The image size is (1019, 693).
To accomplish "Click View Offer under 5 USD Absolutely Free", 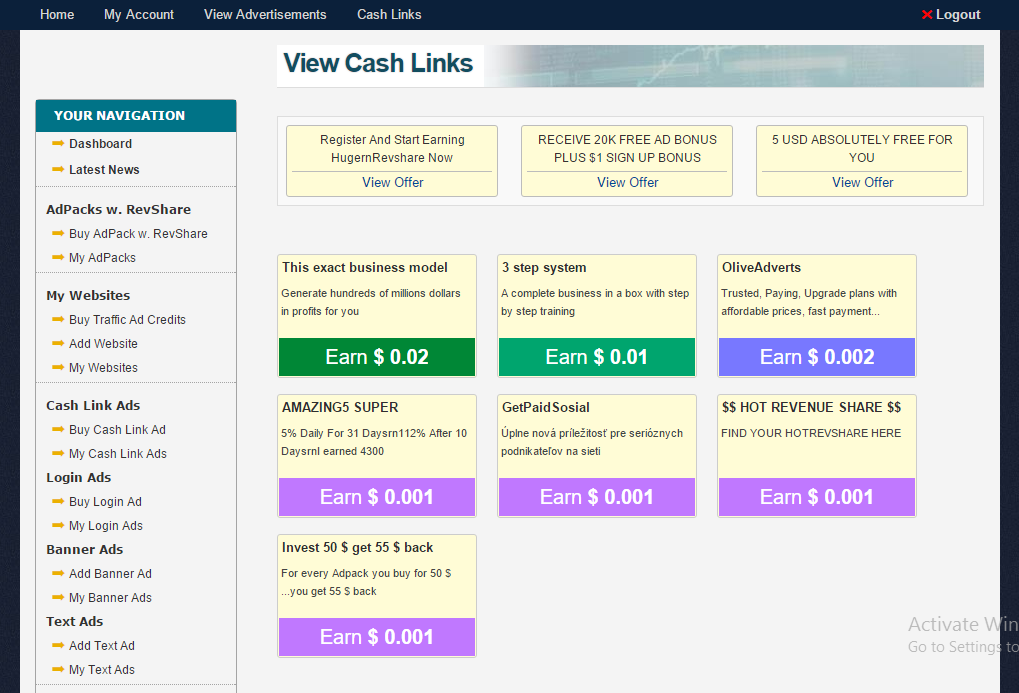I will [x=862, y=183].
